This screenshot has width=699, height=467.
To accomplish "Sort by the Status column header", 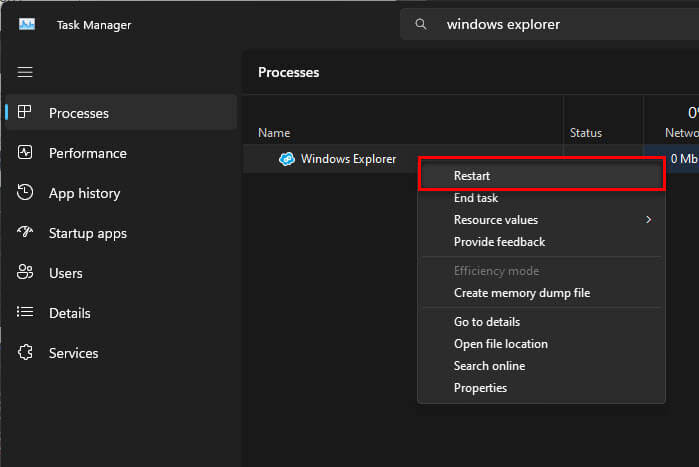I will pyautogui.click(x=585, y=133).
